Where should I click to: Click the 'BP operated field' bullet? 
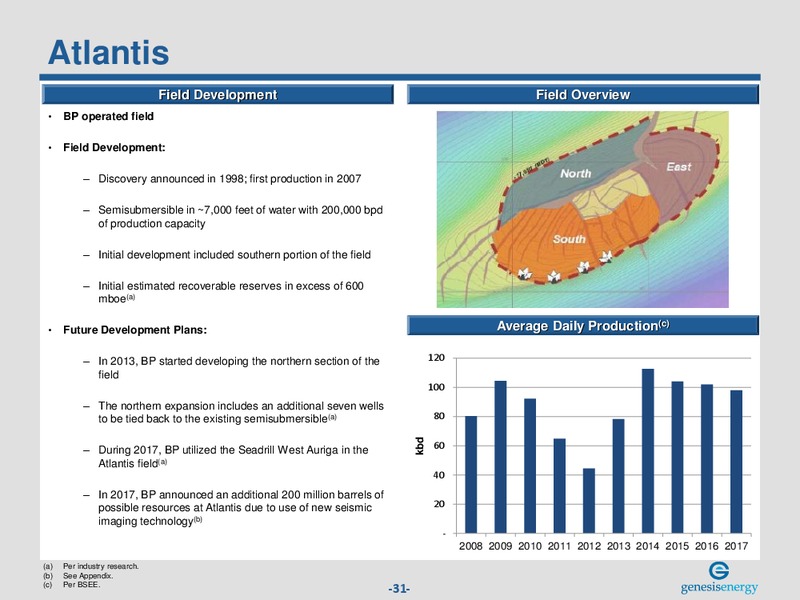coord(108,116)
